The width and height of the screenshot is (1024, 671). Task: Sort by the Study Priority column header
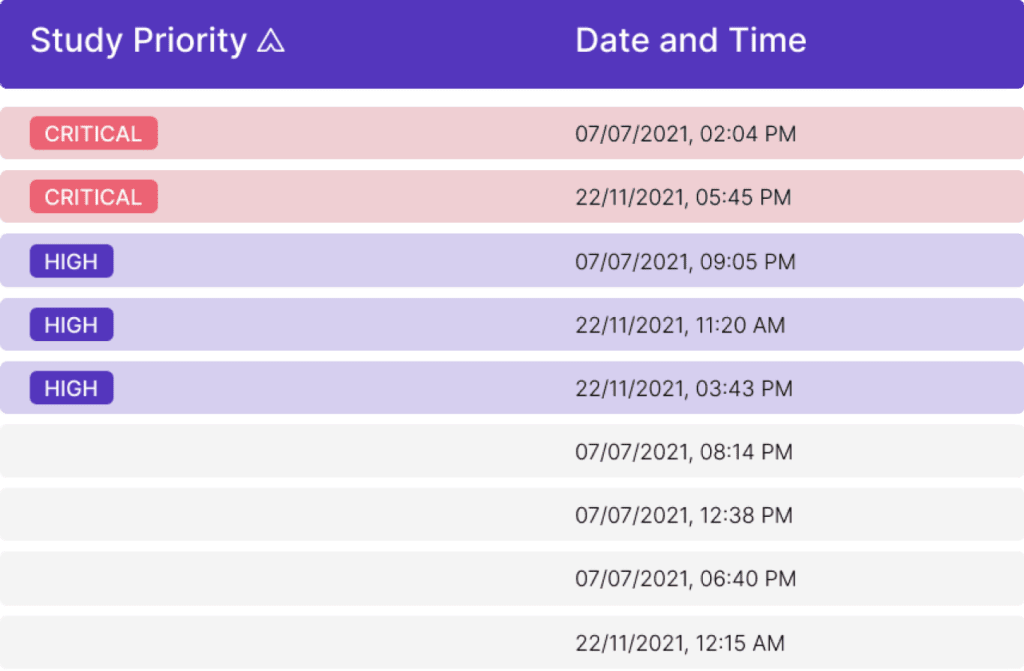click(x=138, y=41)
